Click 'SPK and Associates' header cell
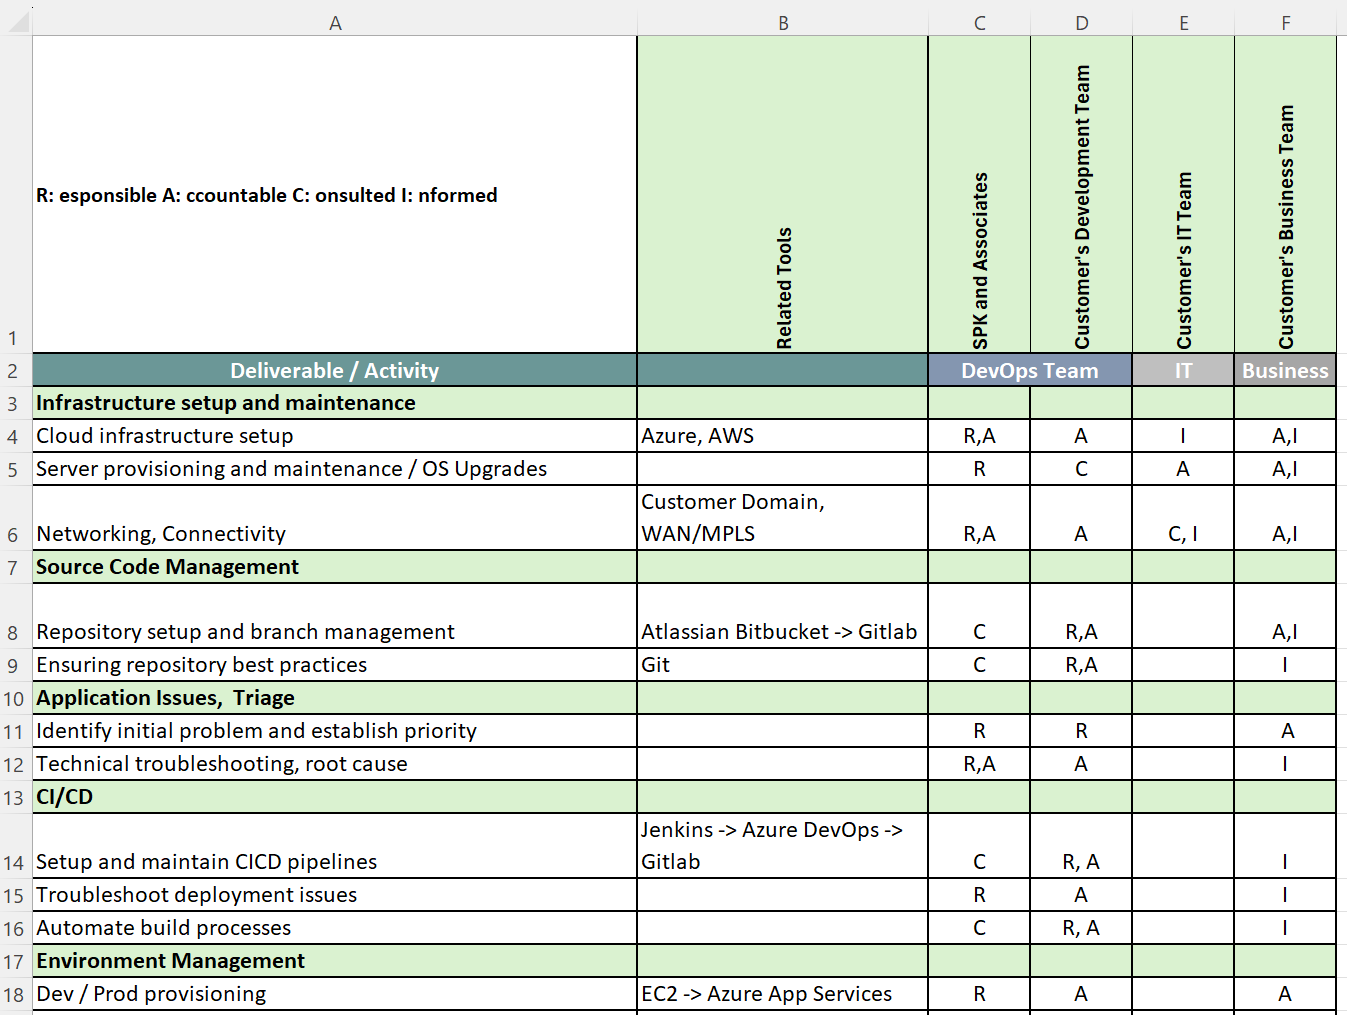This screenshot has width=1347, height=1015. pyautogui.click(x=979, y=194)
